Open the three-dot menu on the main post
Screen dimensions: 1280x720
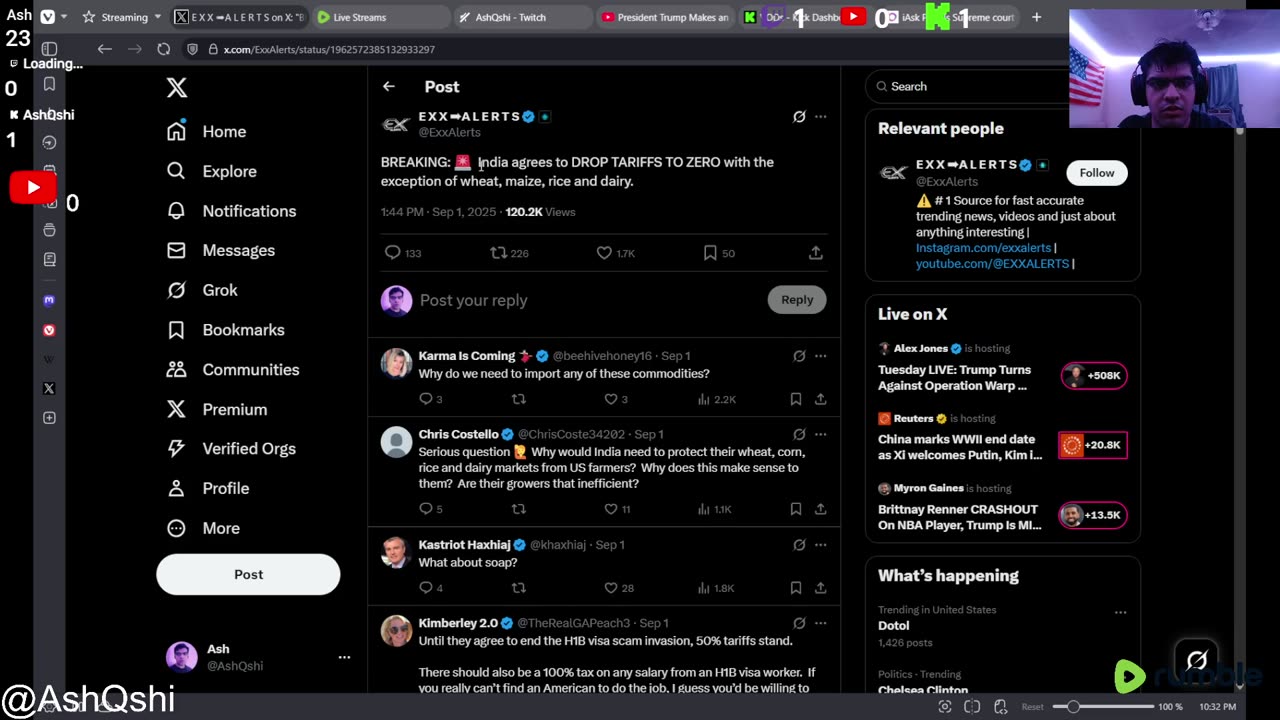[821, 117]
